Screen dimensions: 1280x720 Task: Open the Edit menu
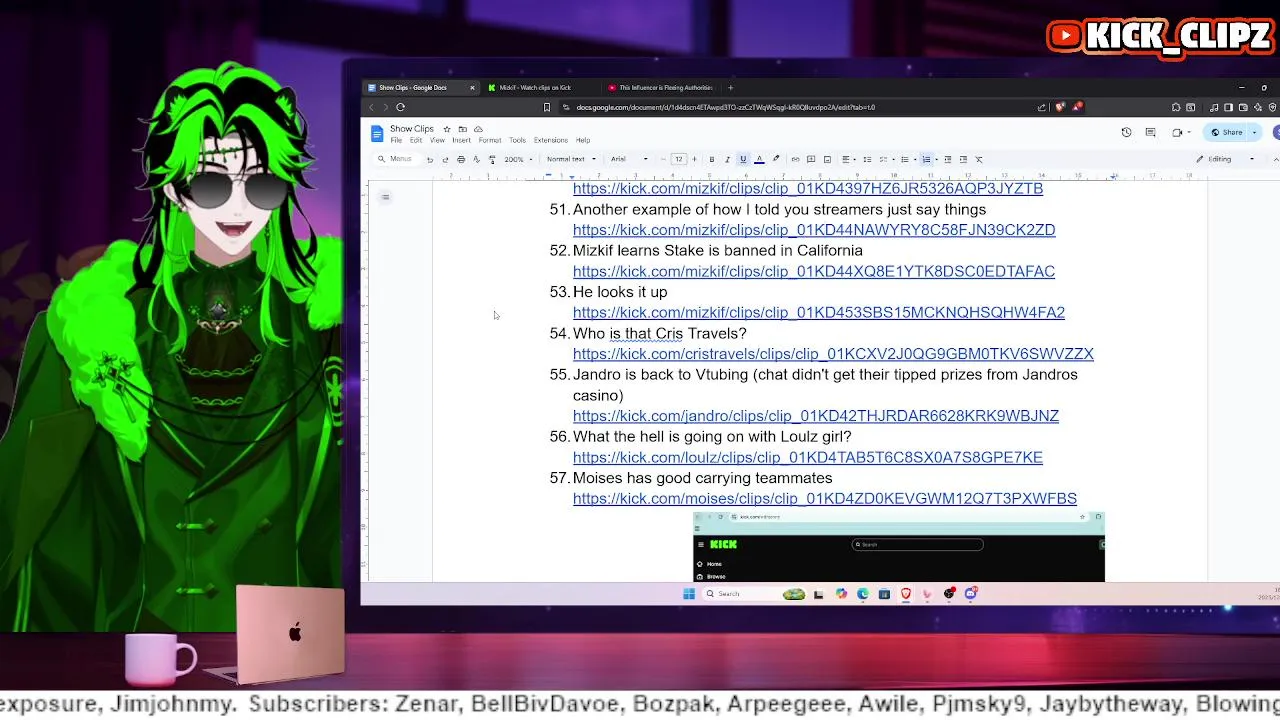coord(416,140)
